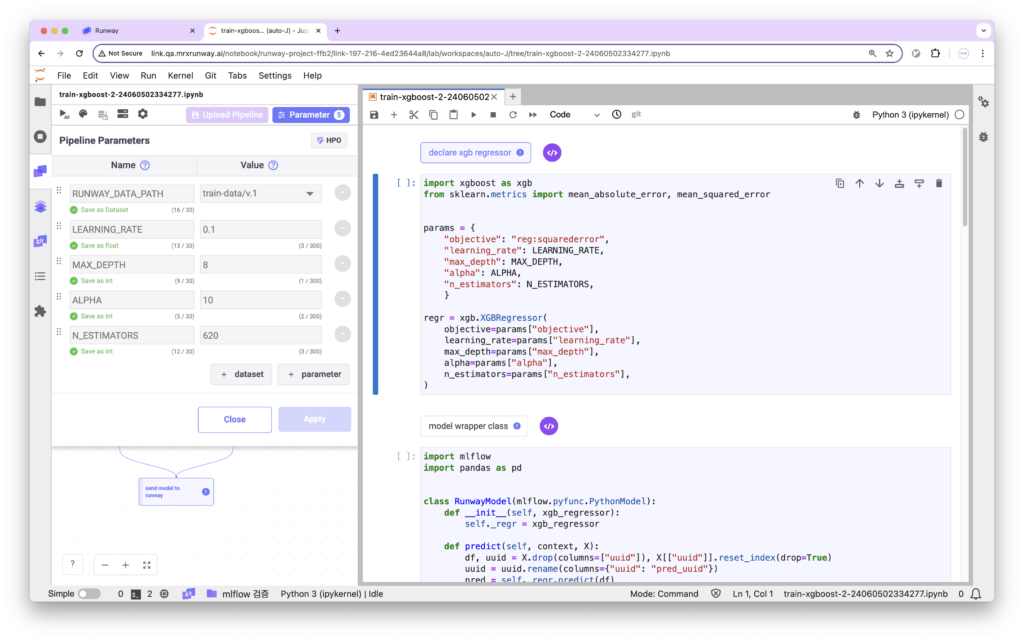Image resolution: width=1024 pixels, height=641 pixels.
Task: Add a new parameter row
Action: pyautogui.click(x=314, y=375)
